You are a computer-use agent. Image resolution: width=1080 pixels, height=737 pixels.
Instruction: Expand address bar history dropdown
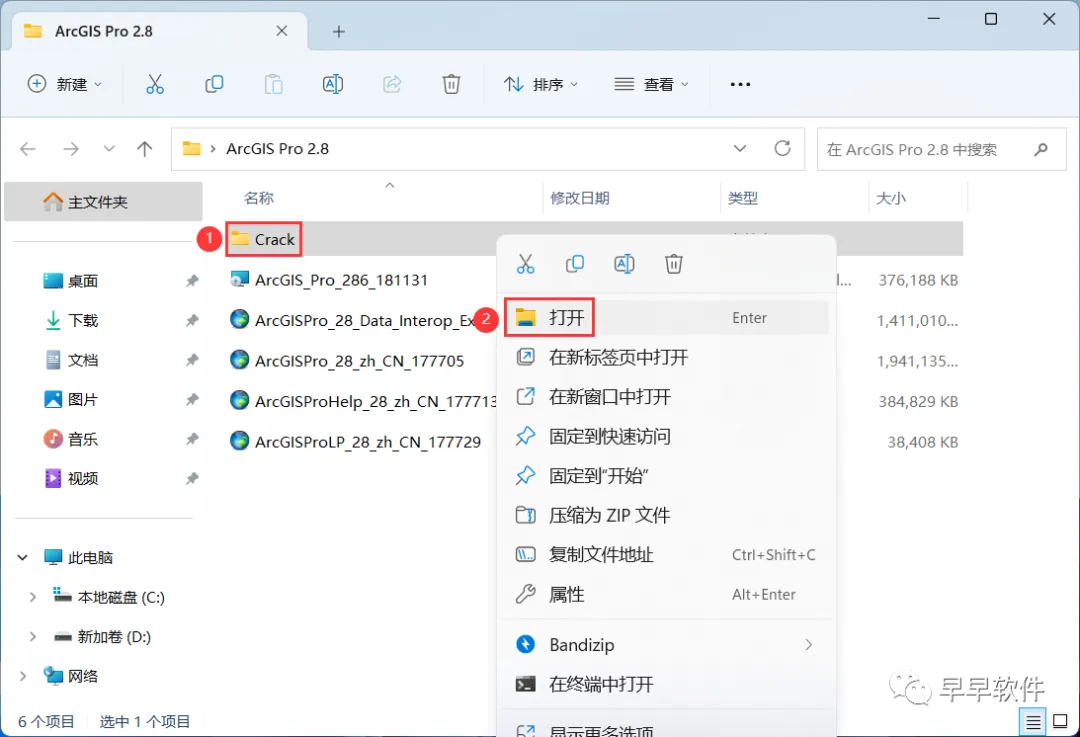[x=740, y=148]
